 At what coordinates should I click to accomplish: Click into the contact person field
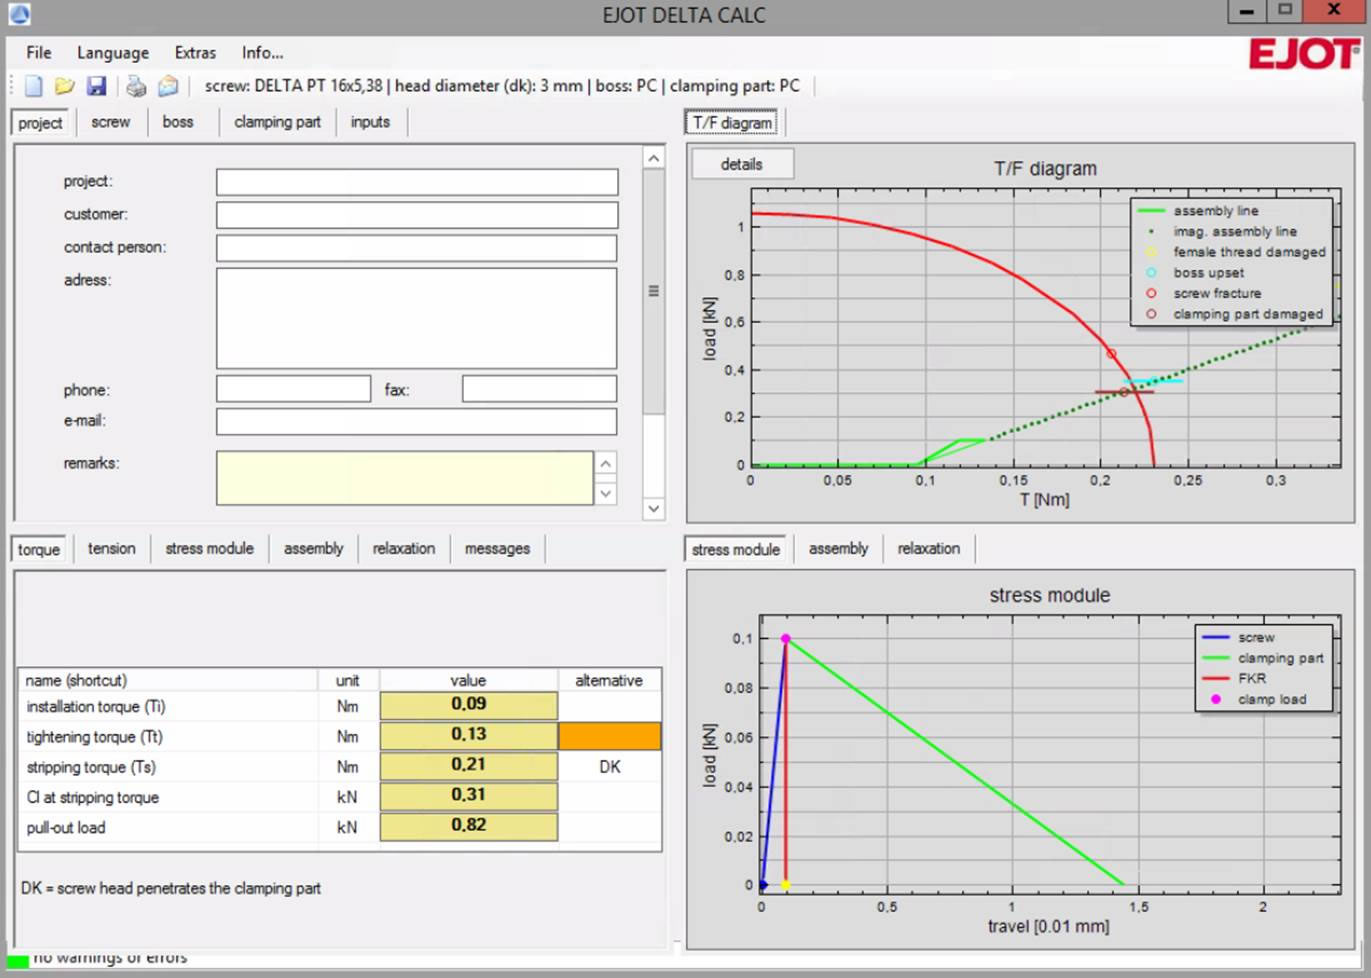417,248
